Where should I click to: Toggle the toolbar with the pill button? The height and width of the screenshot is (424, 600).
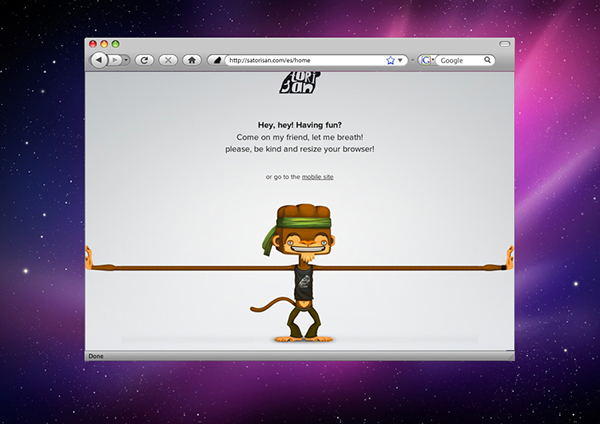click(505, 44)
